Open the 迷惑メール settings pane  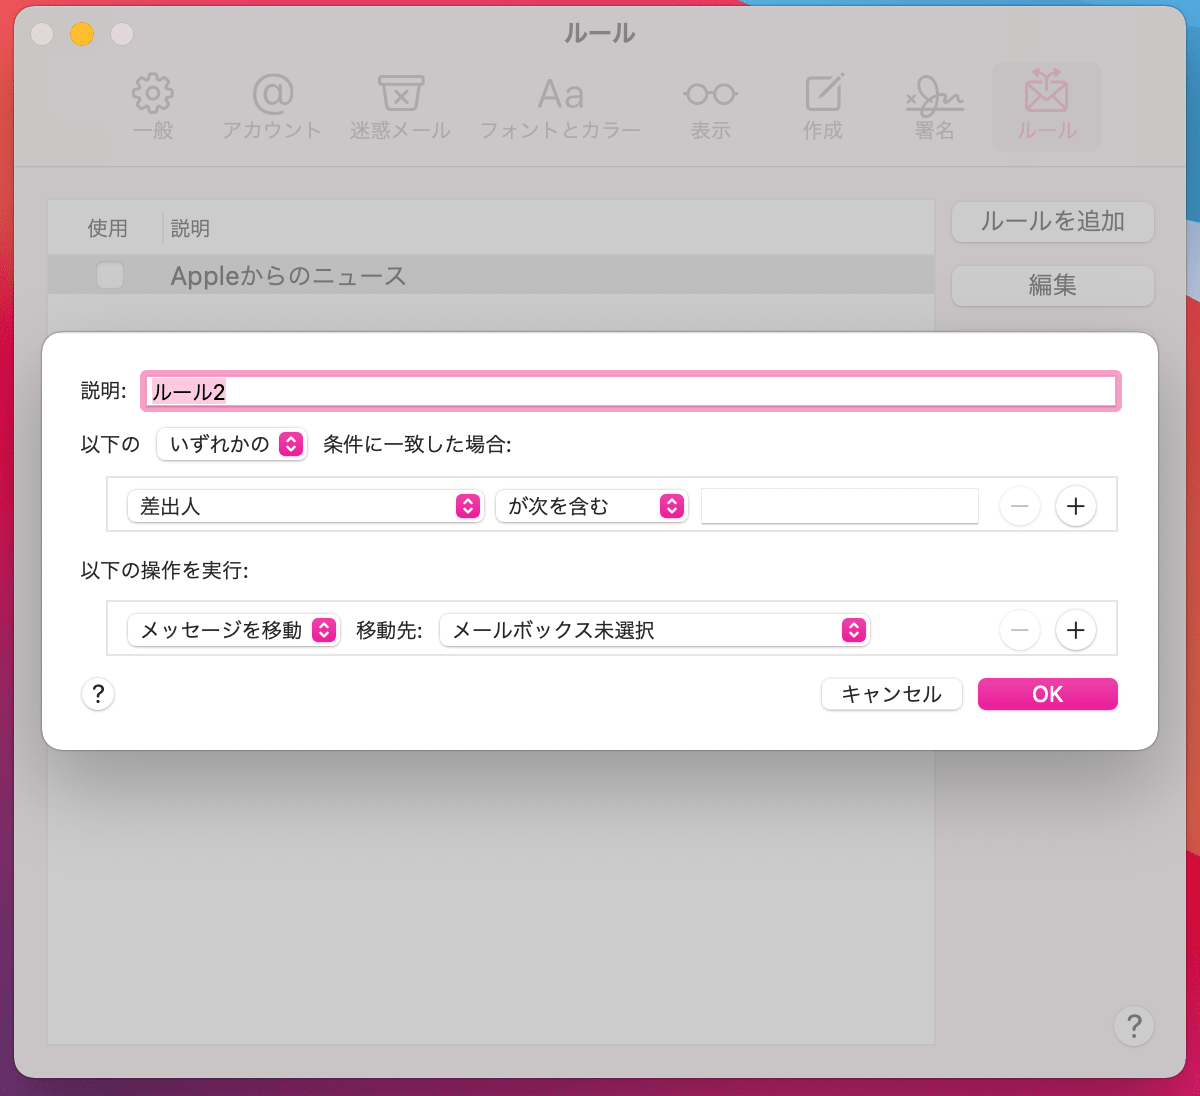(400, 106)
